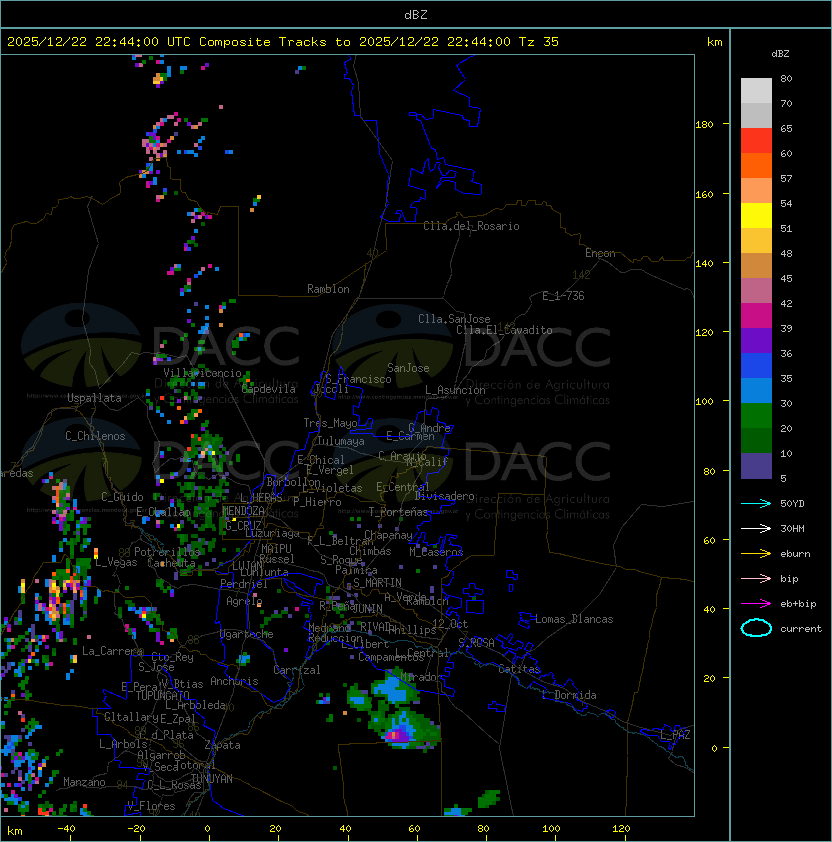The image size is (832, 842).
Task: Click the 'Zapata' place label
Action: tap(222, 745)
